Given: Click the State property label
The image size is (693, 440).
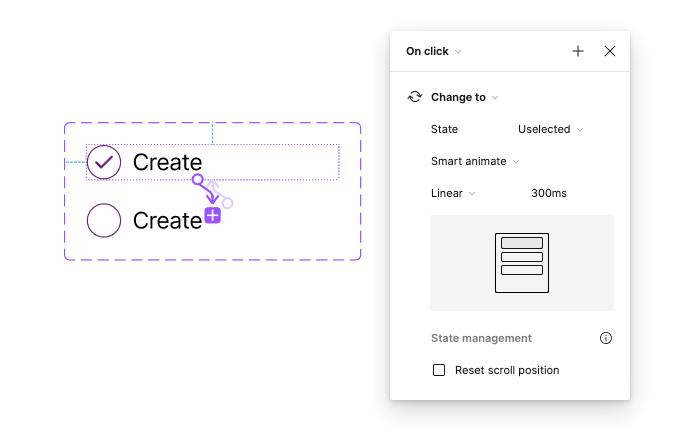Looking at the screenshot, I should pos(444,129).
